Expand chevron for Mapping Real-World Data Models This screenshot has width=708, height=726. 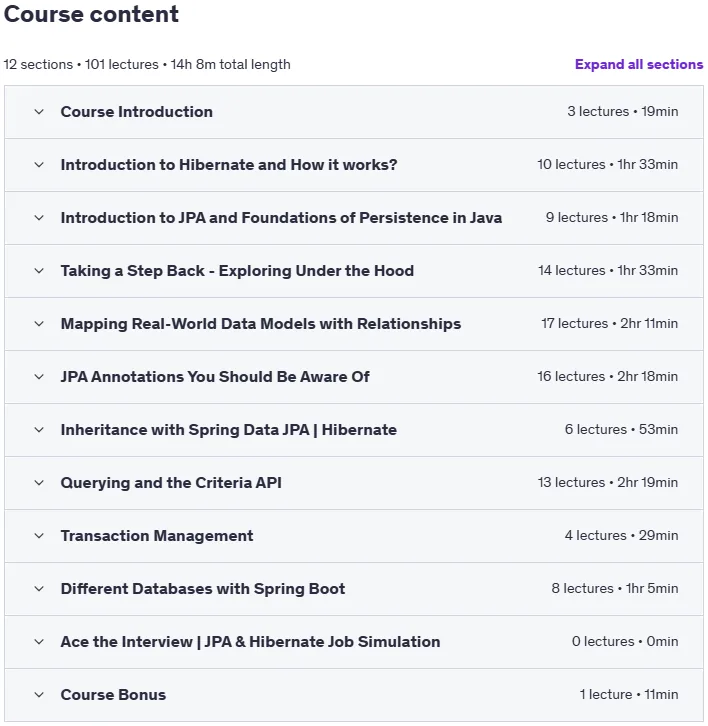[x=39, y=324]
